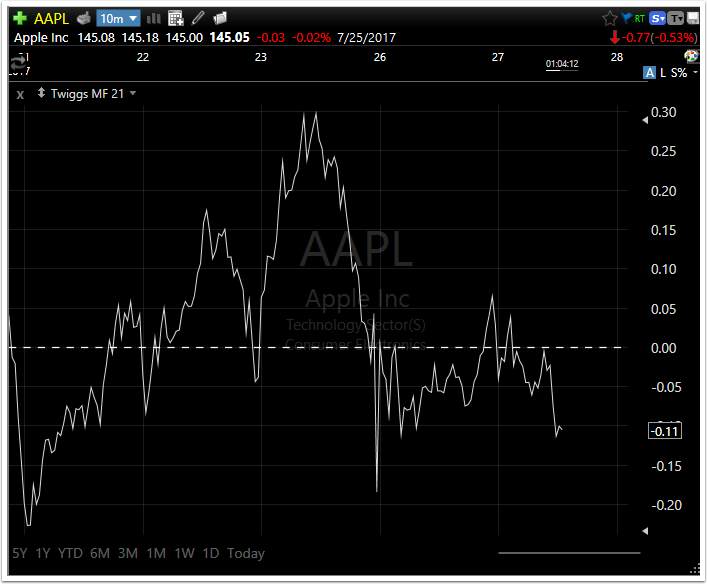Click the bar chart style icon
The height and width of the screenshot is (584, 707).
tap(153, 18)
